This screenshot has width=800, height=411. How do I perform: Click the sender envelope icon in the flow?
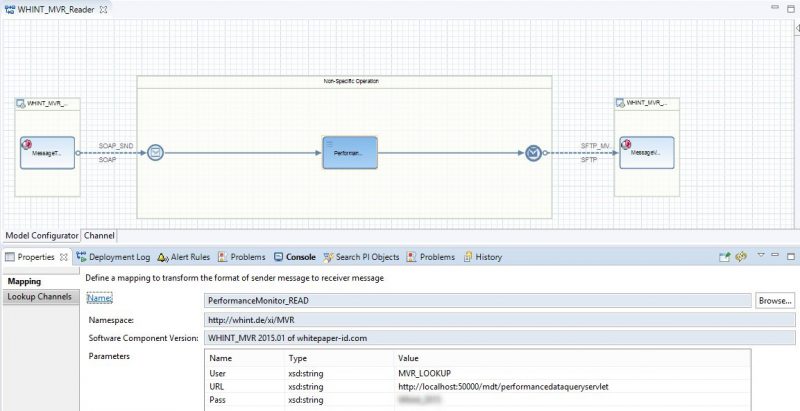(155, 153)
